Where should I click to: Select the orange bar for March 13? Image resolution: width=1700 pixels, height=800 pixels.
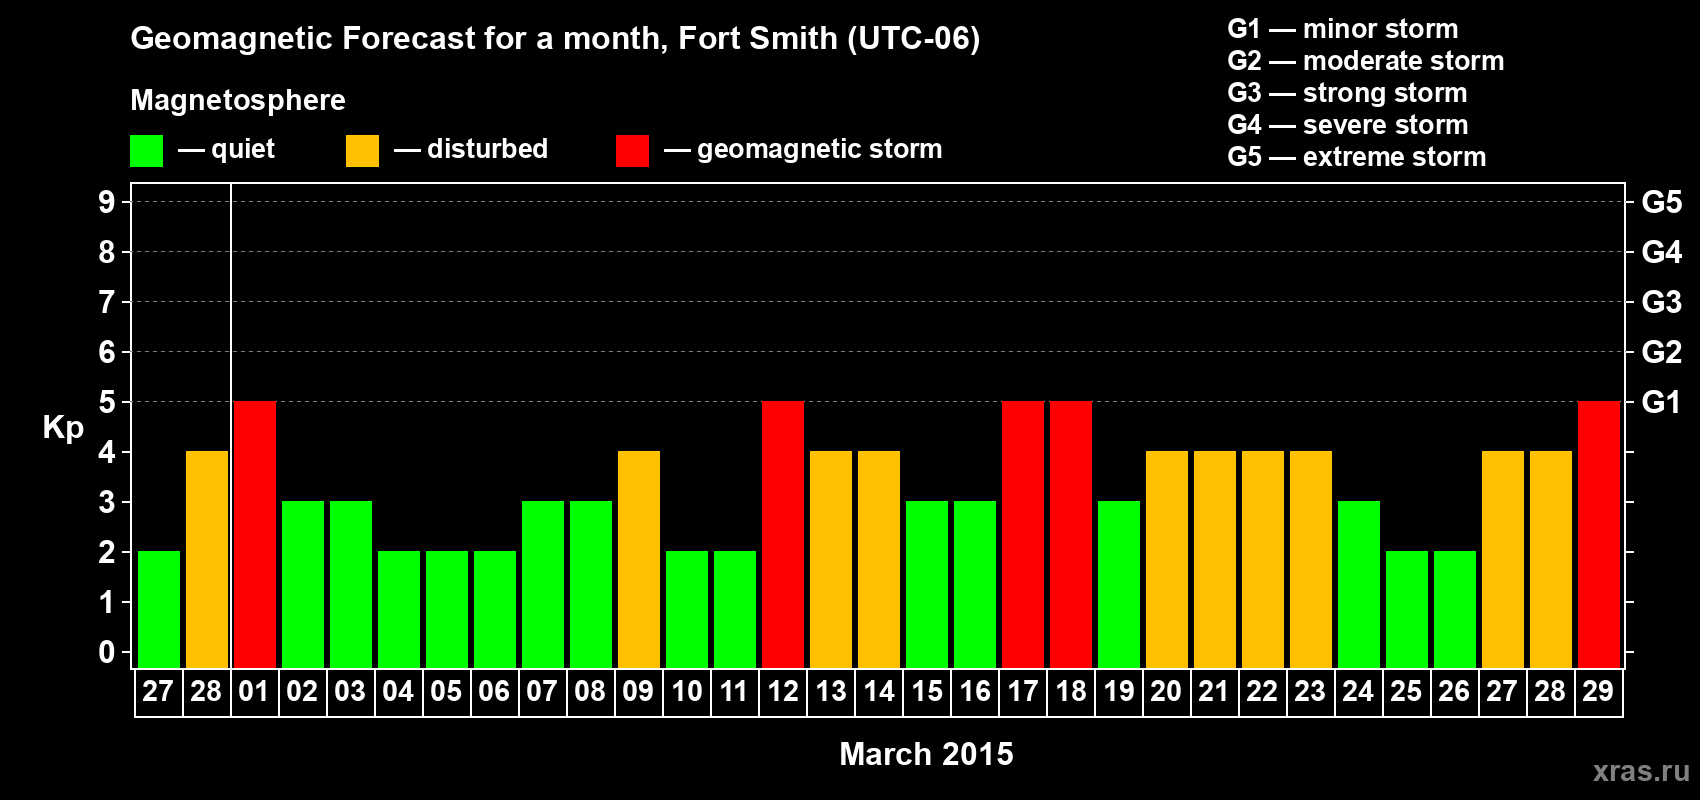coord(831,560)
